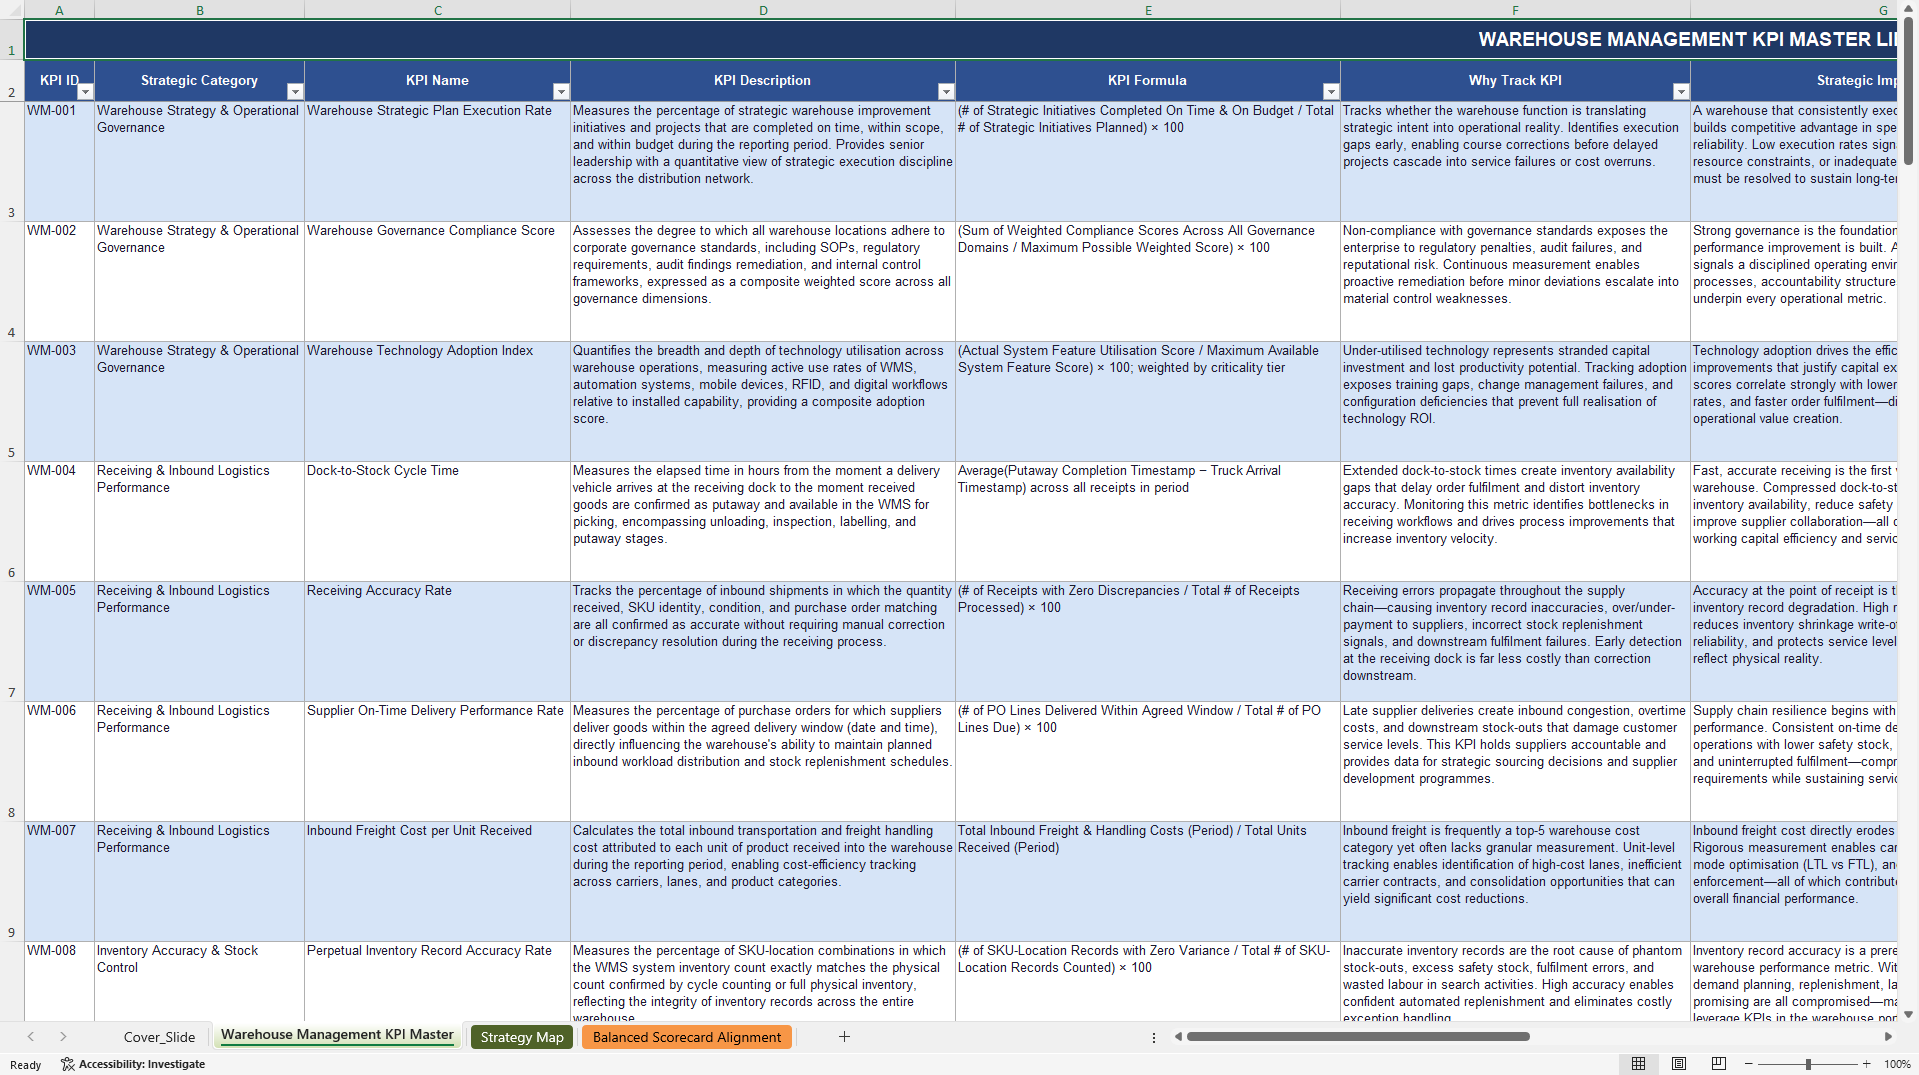Image resolution: width=1919 pixels, height=1075 pixels.
Task: Select Inventory Accuracy & Stock Control cell
Action: point(200,981)
